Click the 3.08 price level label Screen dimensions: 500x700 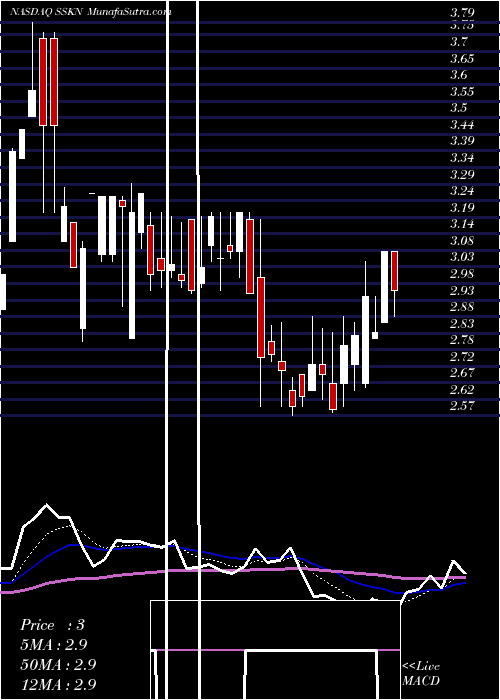(x=462, y=241)
